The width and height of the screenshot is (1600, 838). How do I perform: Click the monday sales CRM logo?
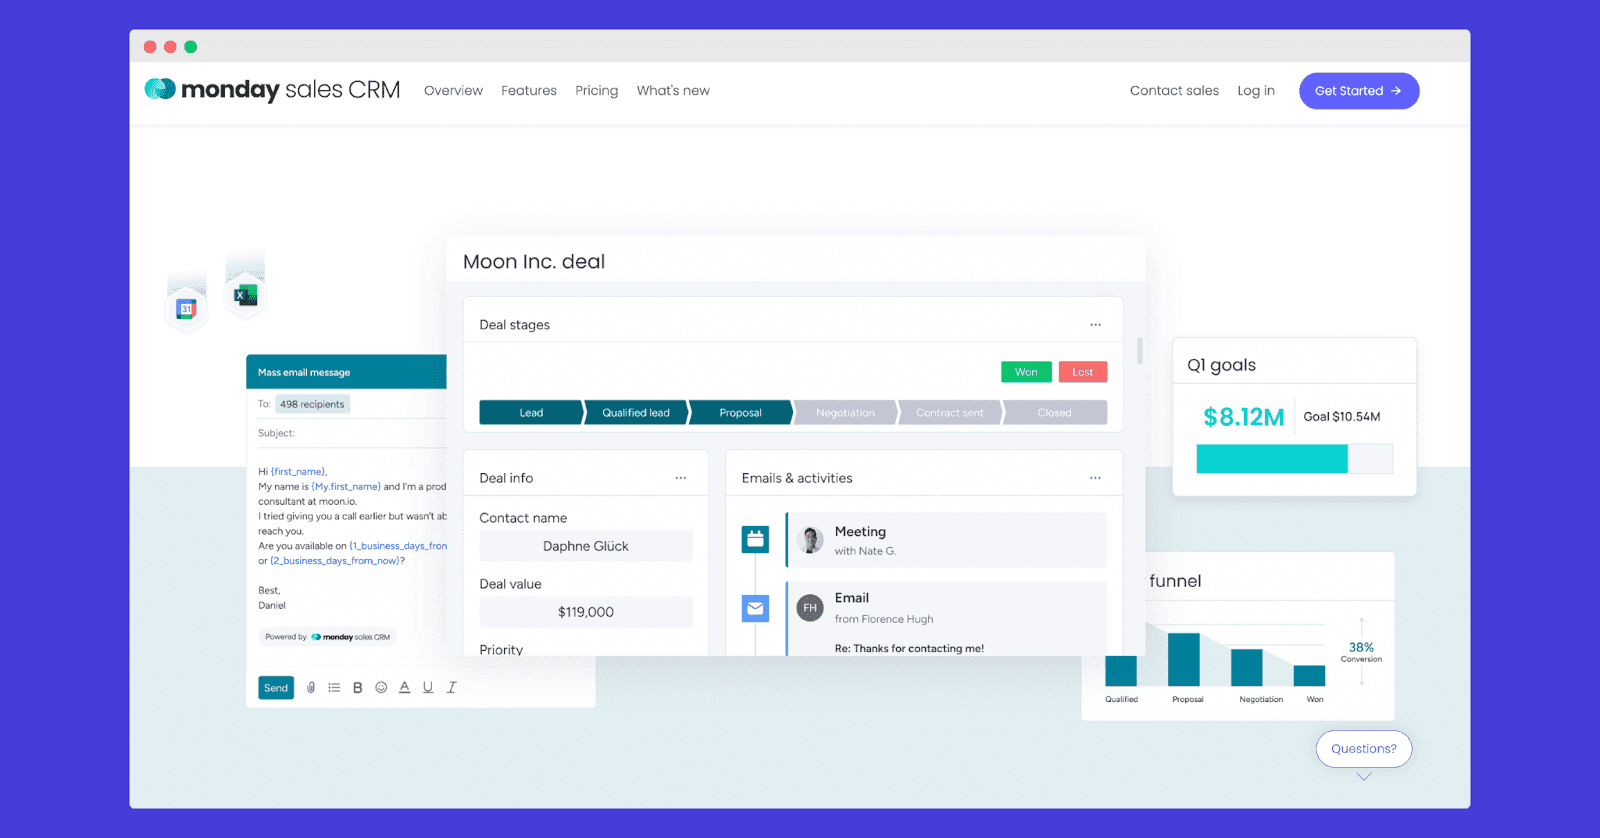[x=272, y=90]
